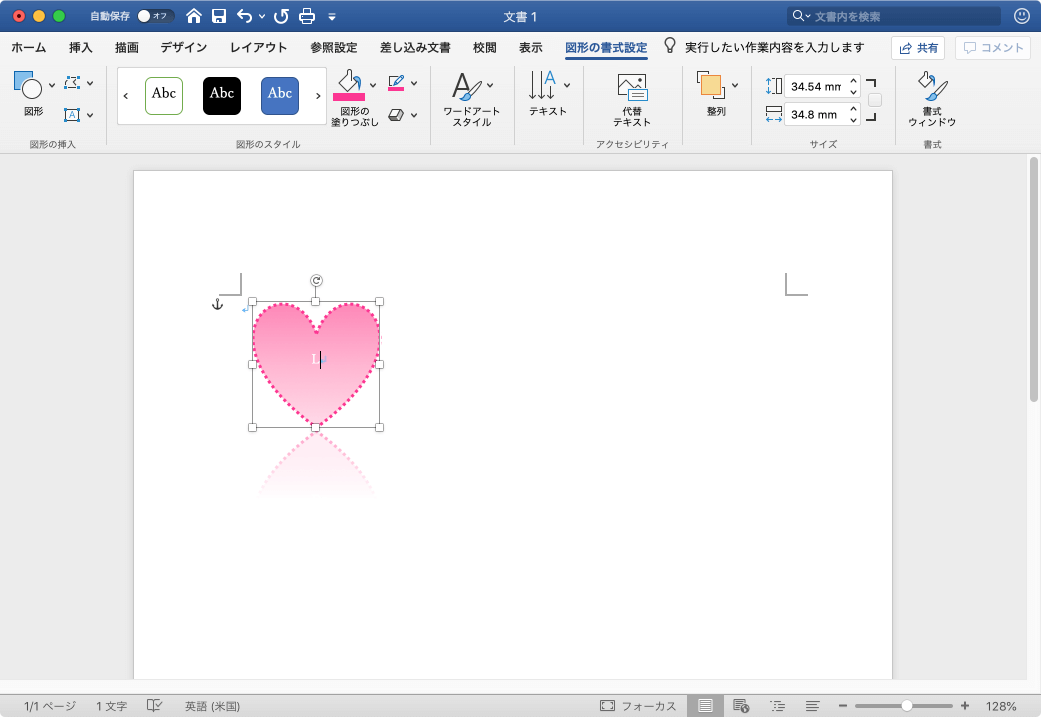Open the 描画 tab
Image resolution: width=1041 pixels, height=717 pixels.
127,47
